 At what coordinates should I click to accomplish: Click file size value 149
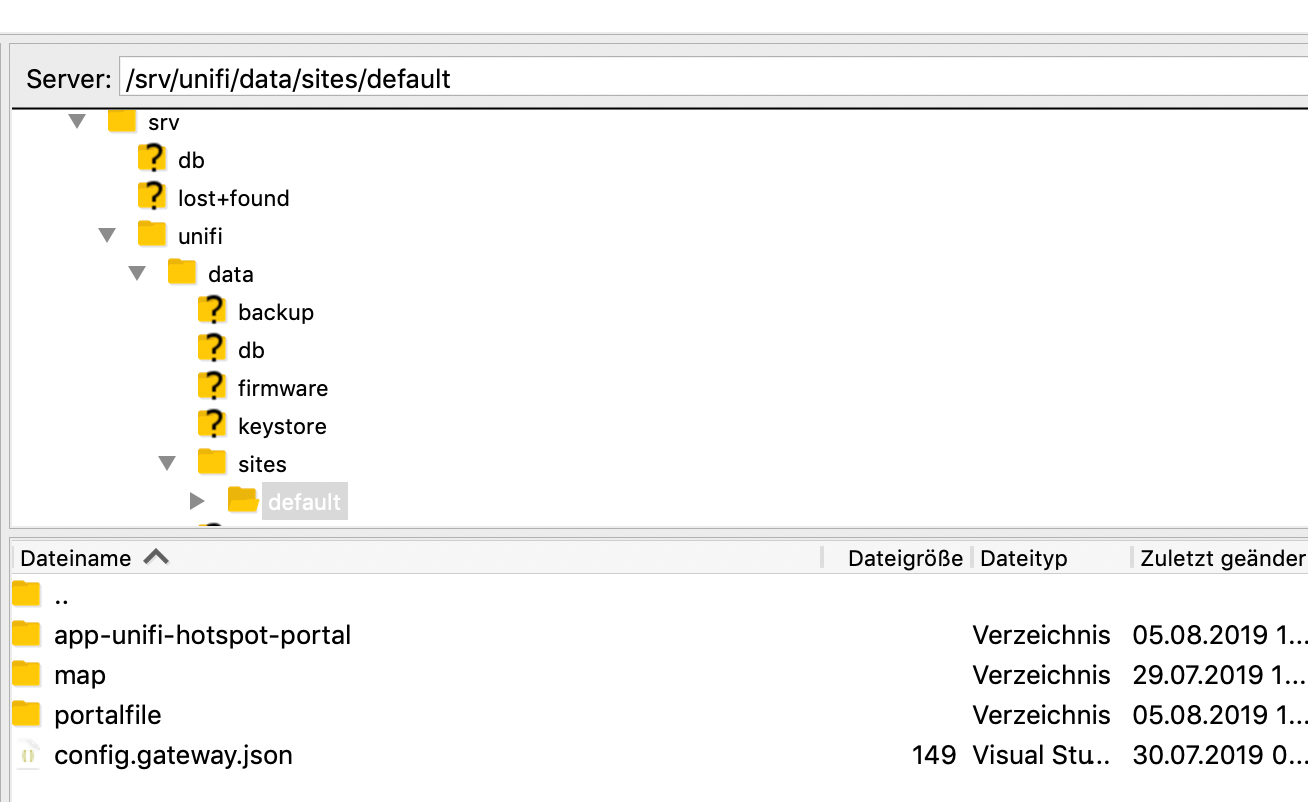934,755
